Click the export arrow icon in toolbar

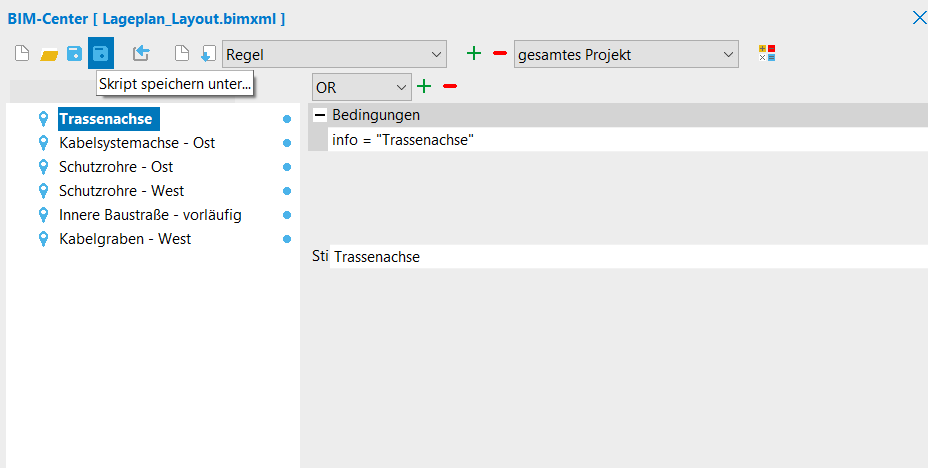point(141,54)
